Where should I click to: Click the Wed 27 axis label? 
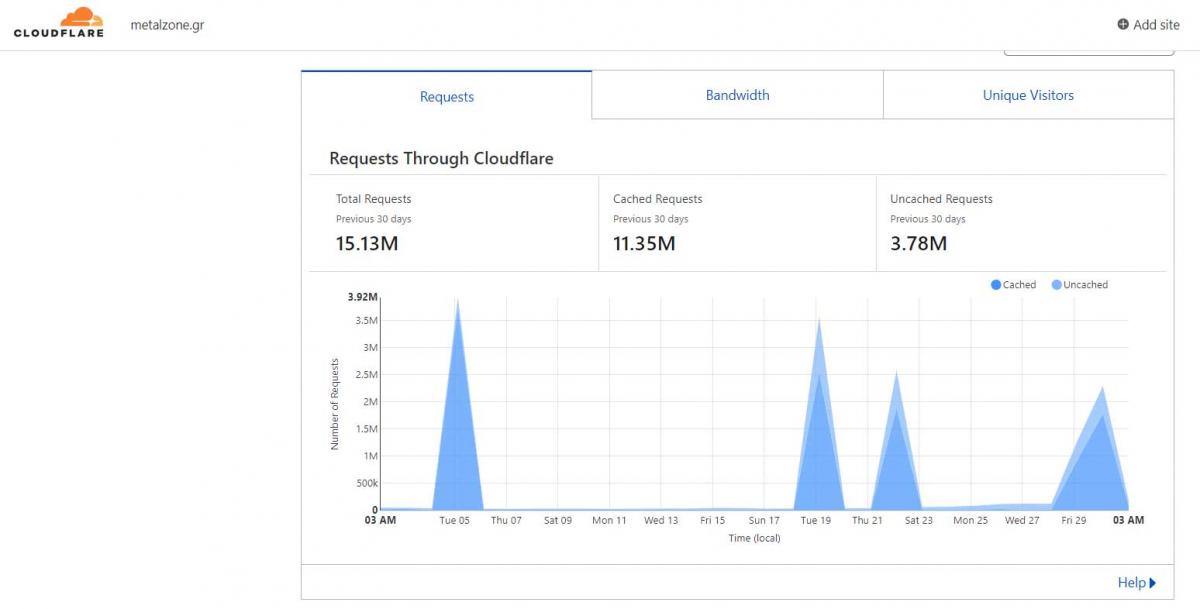1022,520
